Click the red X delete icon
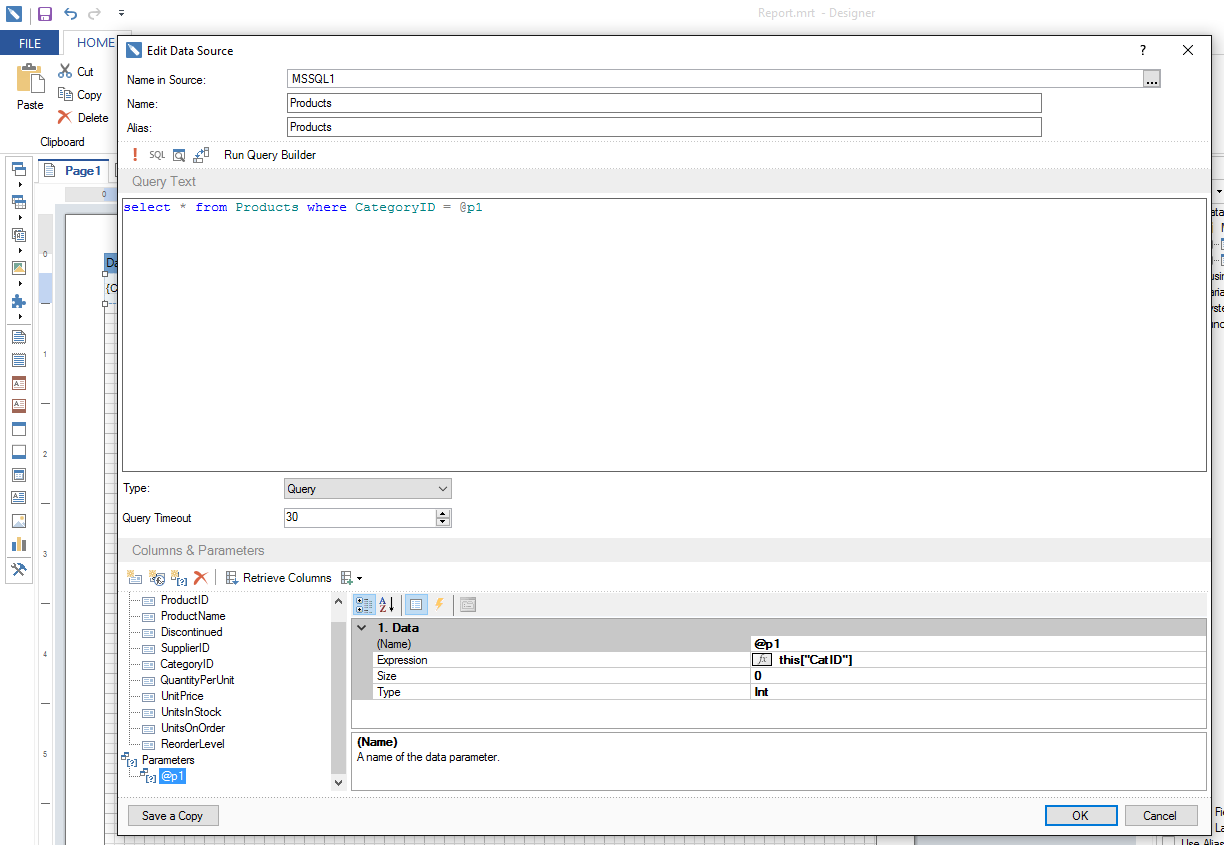This screenshot has height=845, width=1224. coord(201,578)
